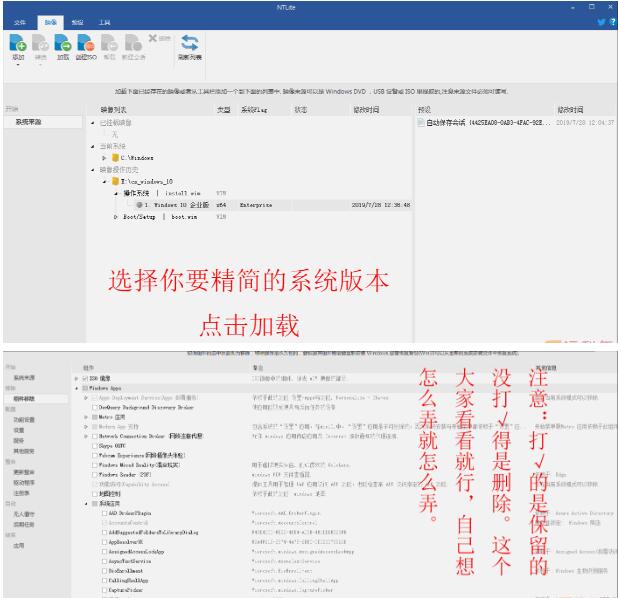This screenshot has width=618, height=598.
Task: Expand the Boot/Setup boot.wim node
Action: coord(115,217)
